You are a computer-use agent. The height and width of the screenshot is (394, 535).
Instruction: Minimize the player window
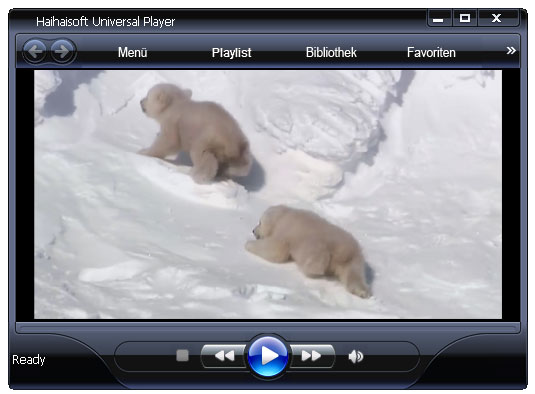coord(439,18)
